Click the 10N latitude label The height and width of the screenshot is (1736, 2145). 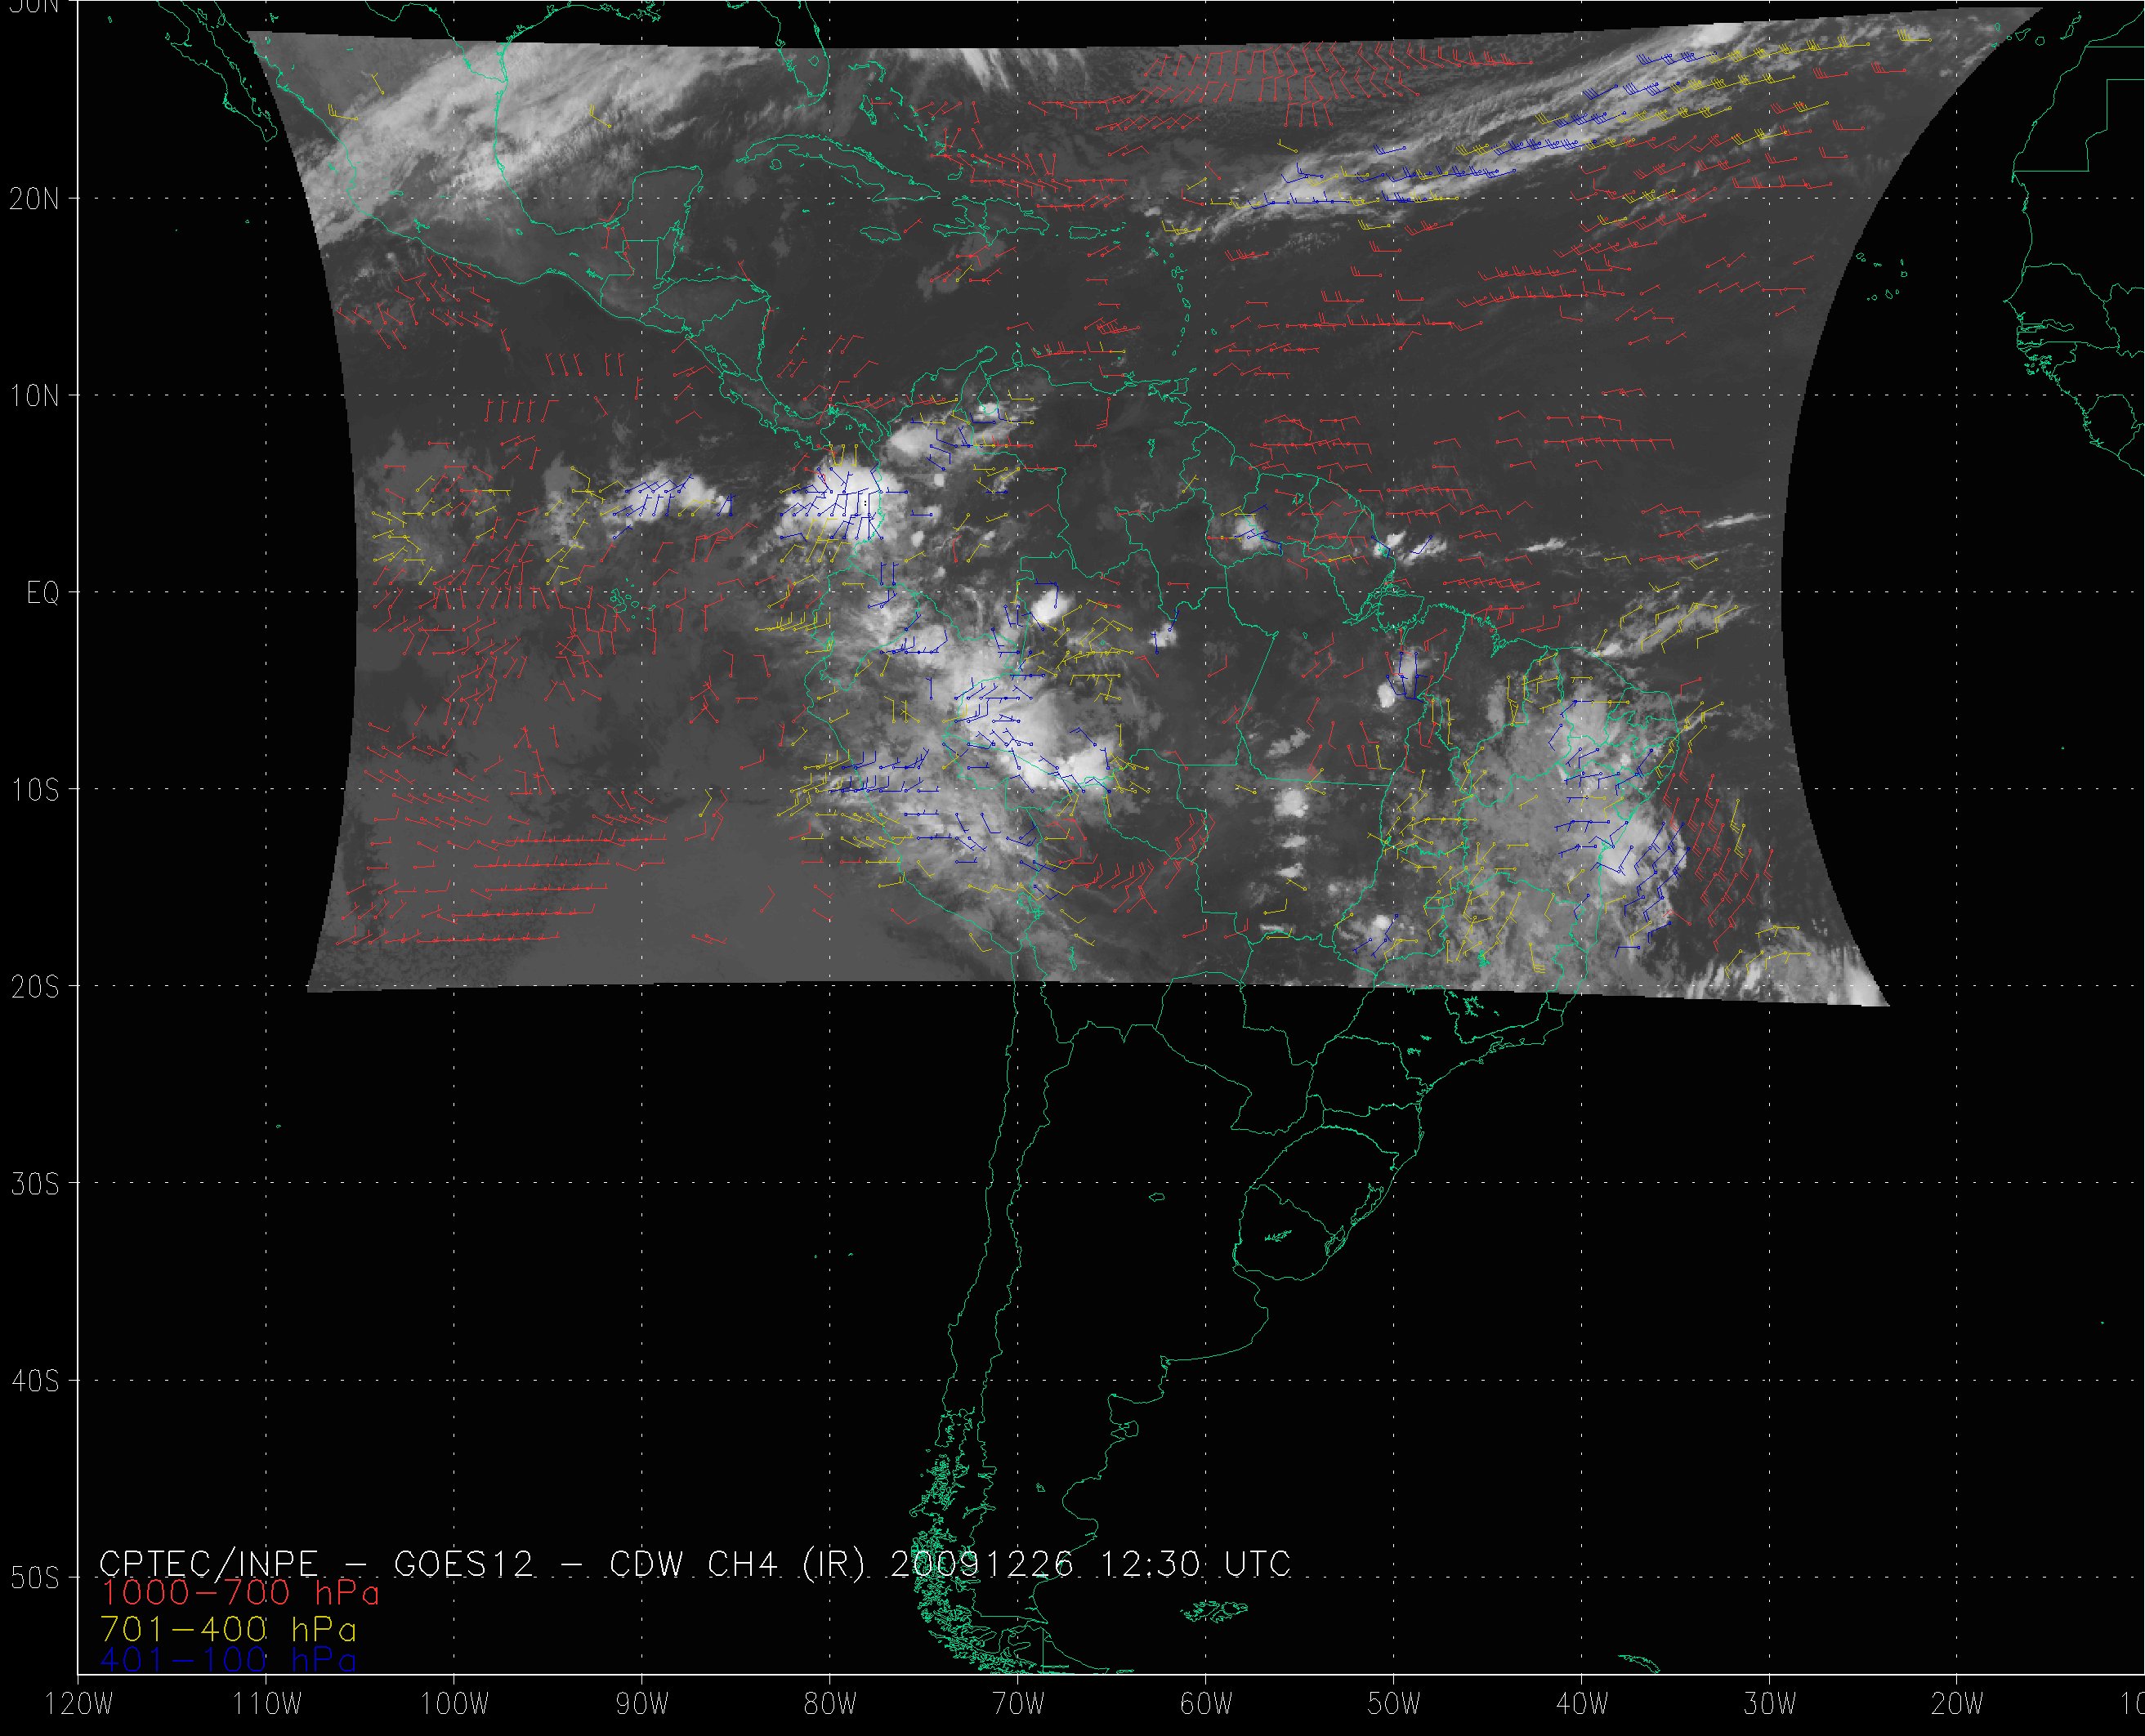34,396
